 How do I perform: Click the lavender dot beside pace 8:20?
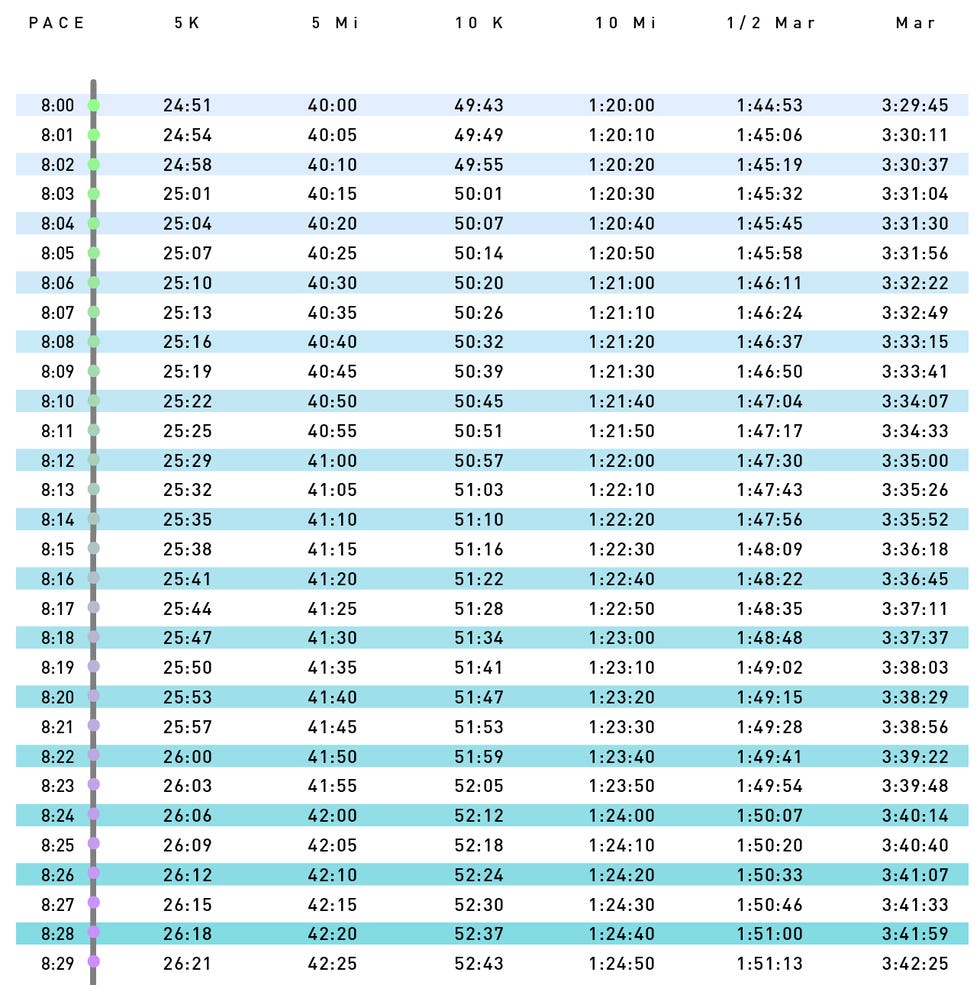[94, 696]
